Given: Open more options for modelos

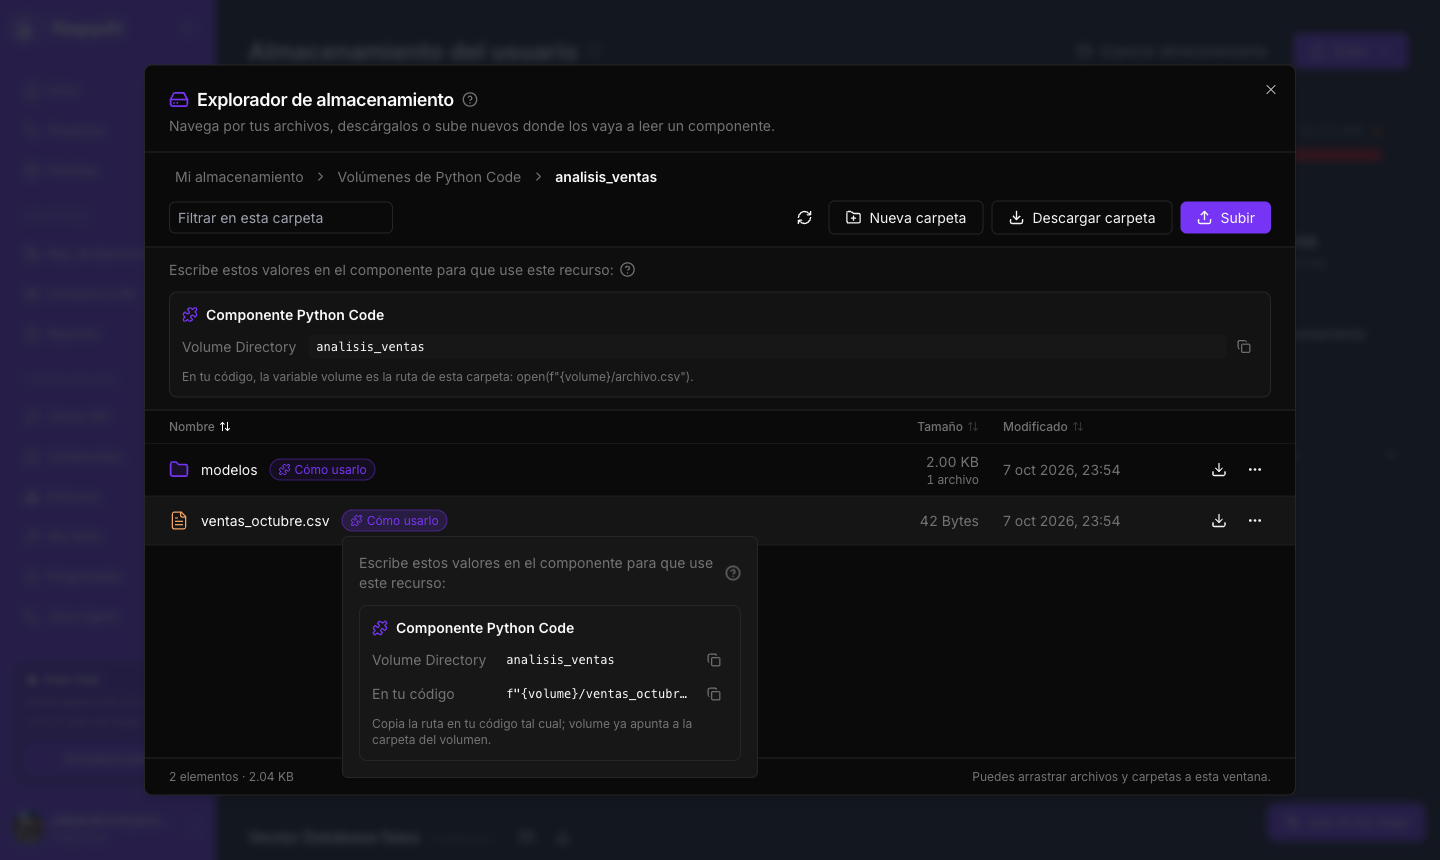Looking at the screenshot, I should tap(1255, 470).
